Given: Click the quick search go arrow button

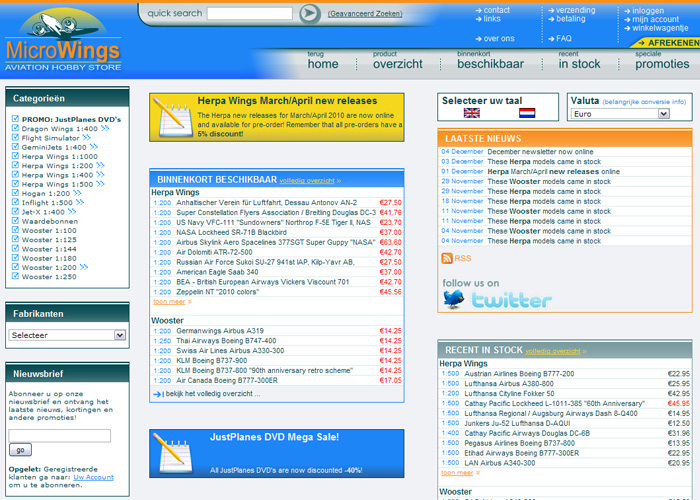Looking at the screenshot, I should 309,14.
